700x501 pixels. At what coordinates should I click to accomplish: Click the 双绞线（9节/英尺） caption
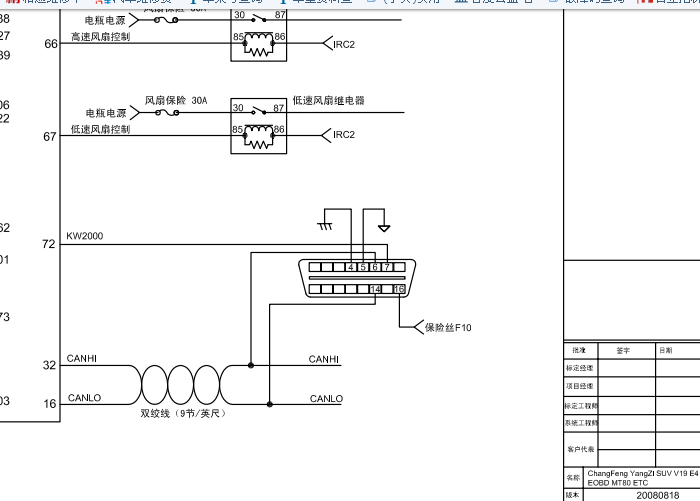[x=183, y=413]
